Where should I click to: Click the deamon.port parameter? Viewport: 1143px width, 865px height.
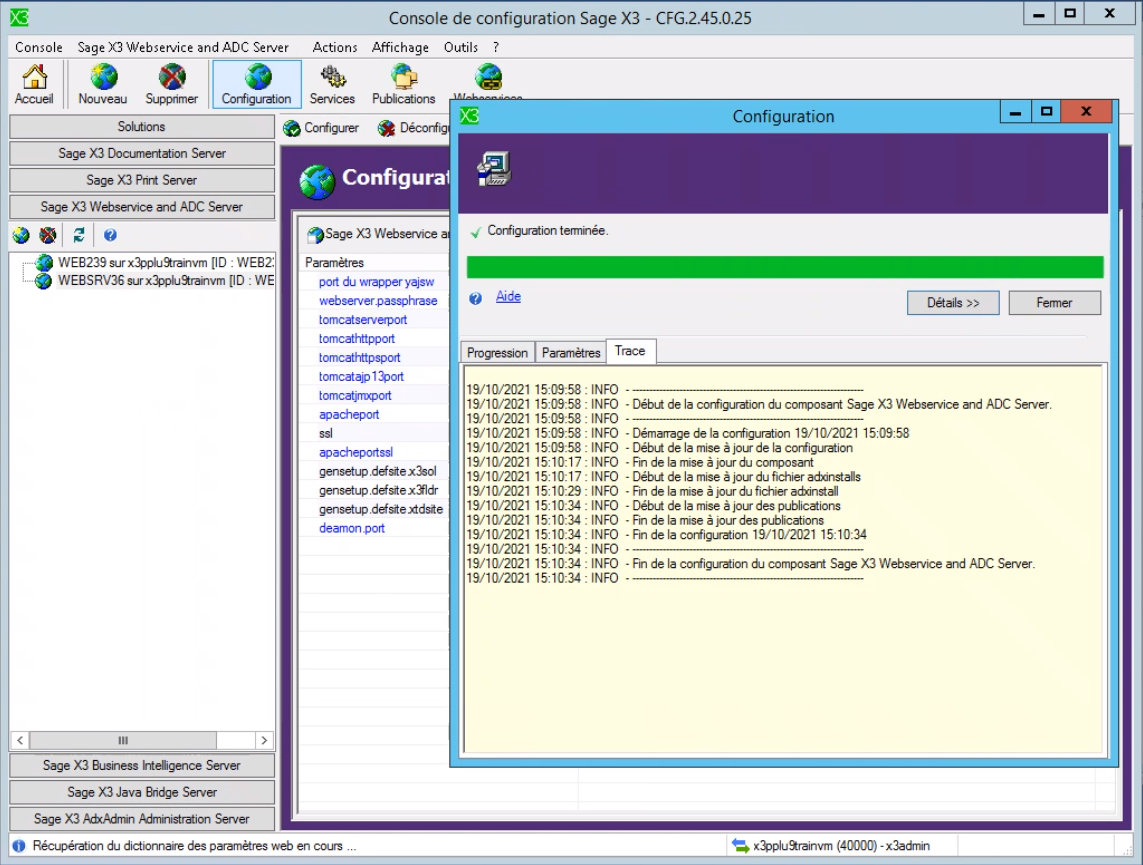(x=351, y=528)
